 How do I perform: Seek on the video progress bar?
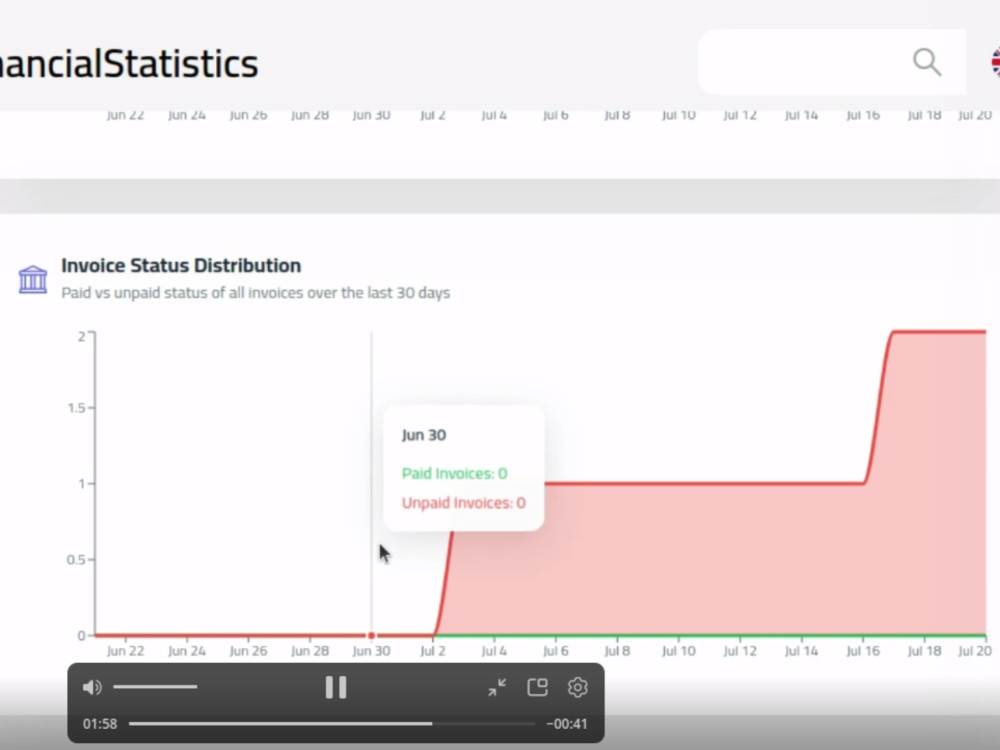[332, 723]
